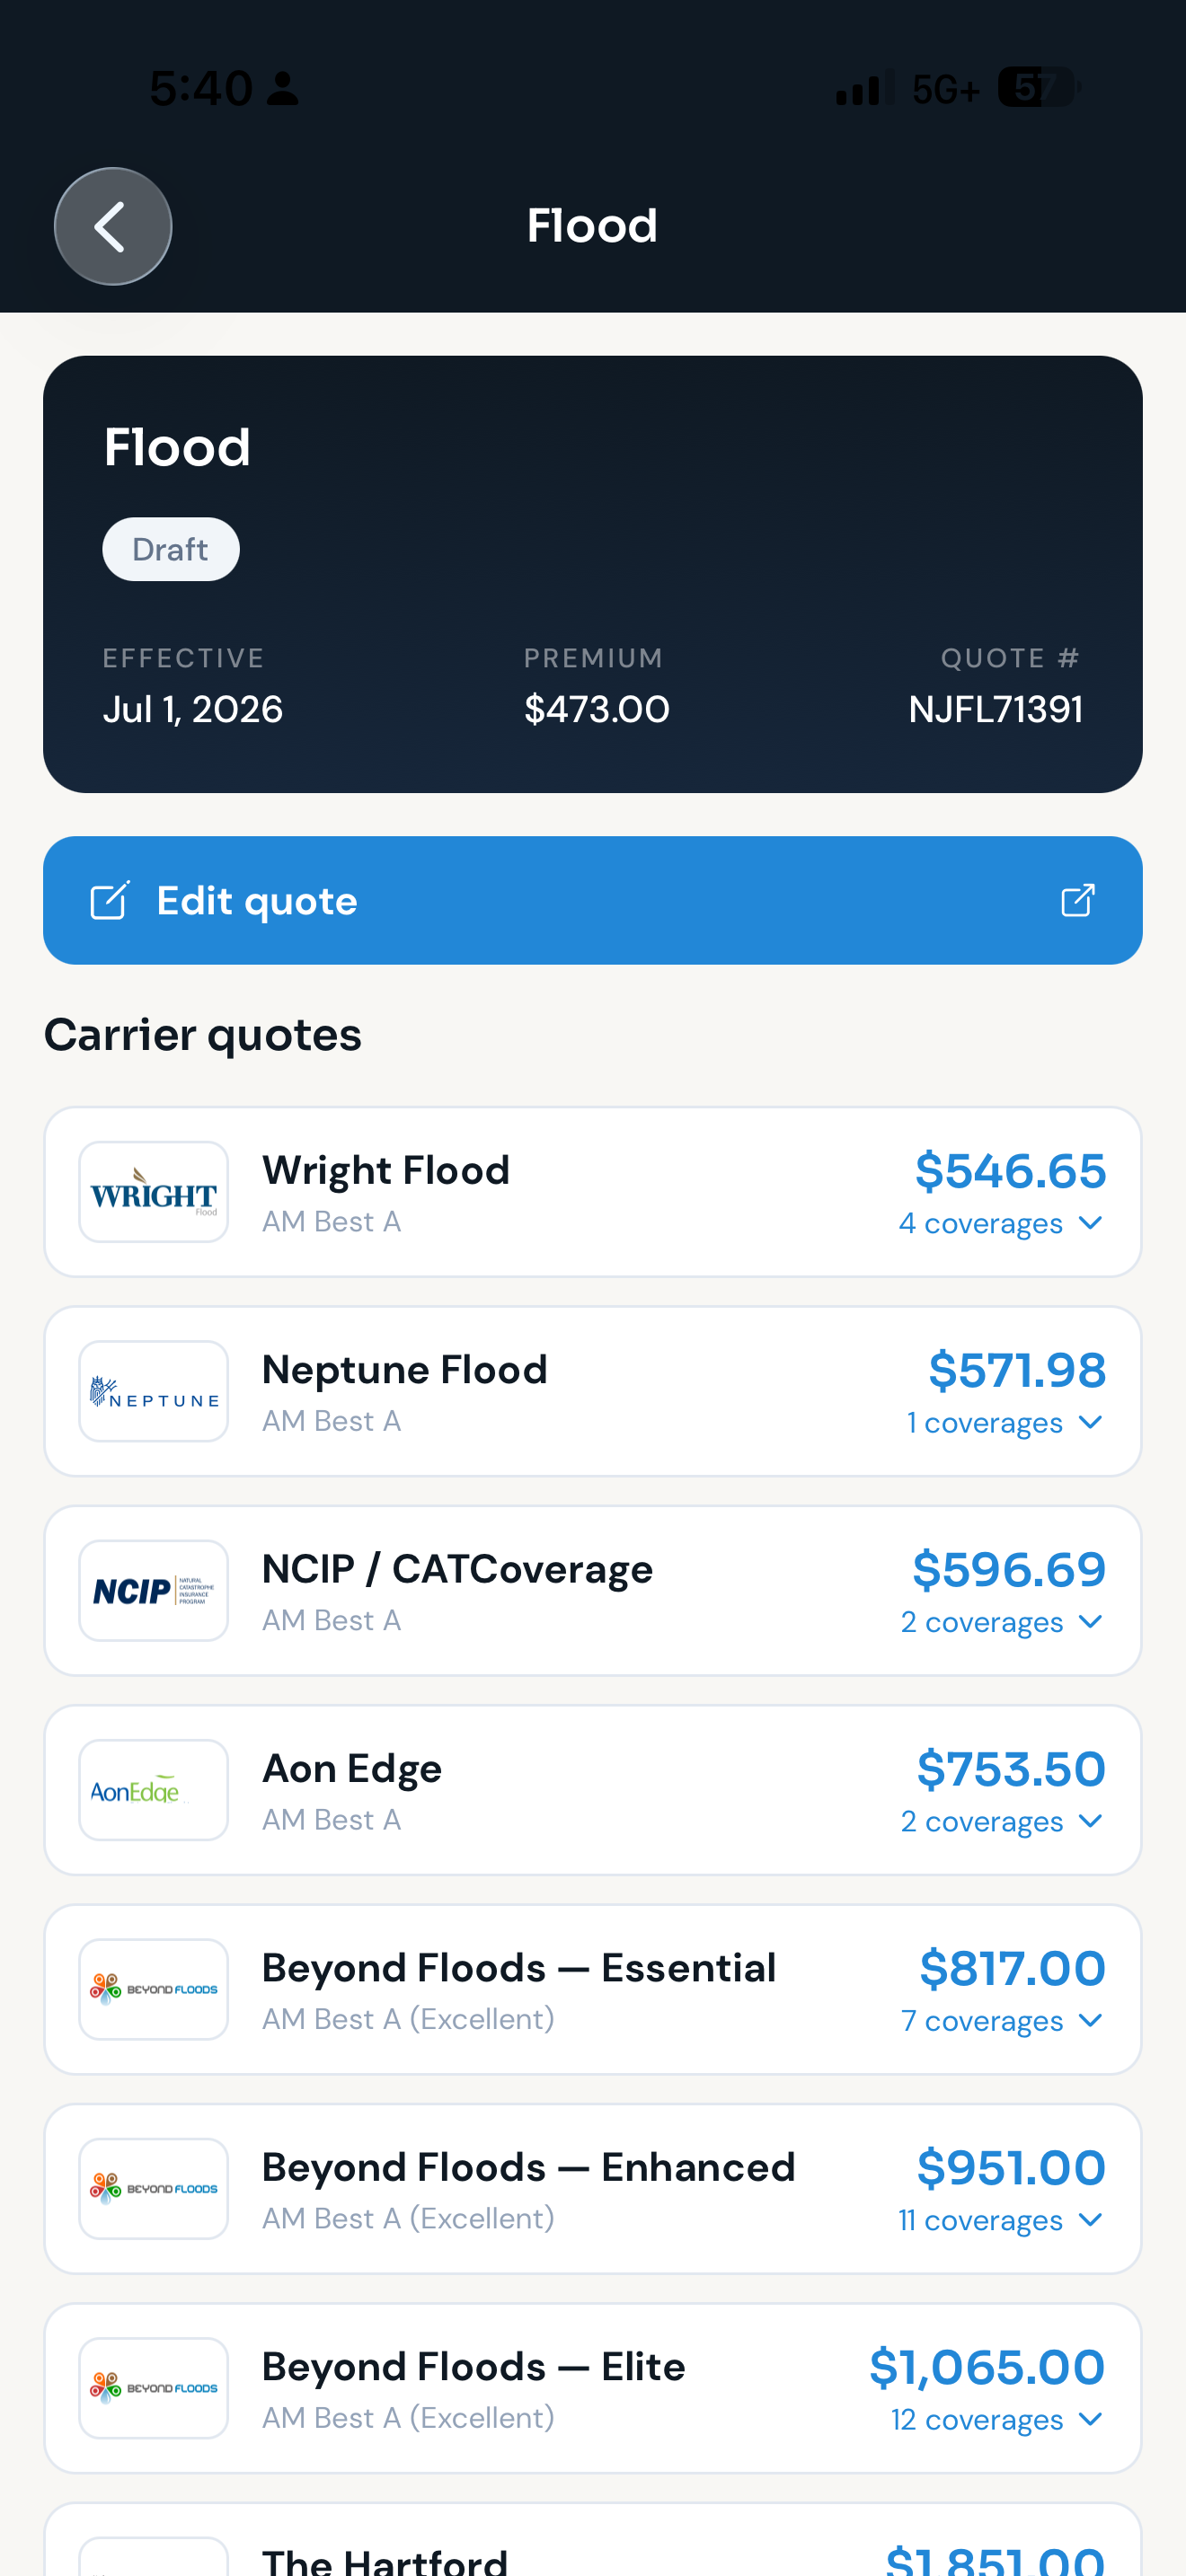Expand Neptune Flood 1 coverages
The height and width of the screenshot is (2576, 1186).
[x=1005, y=1422]
